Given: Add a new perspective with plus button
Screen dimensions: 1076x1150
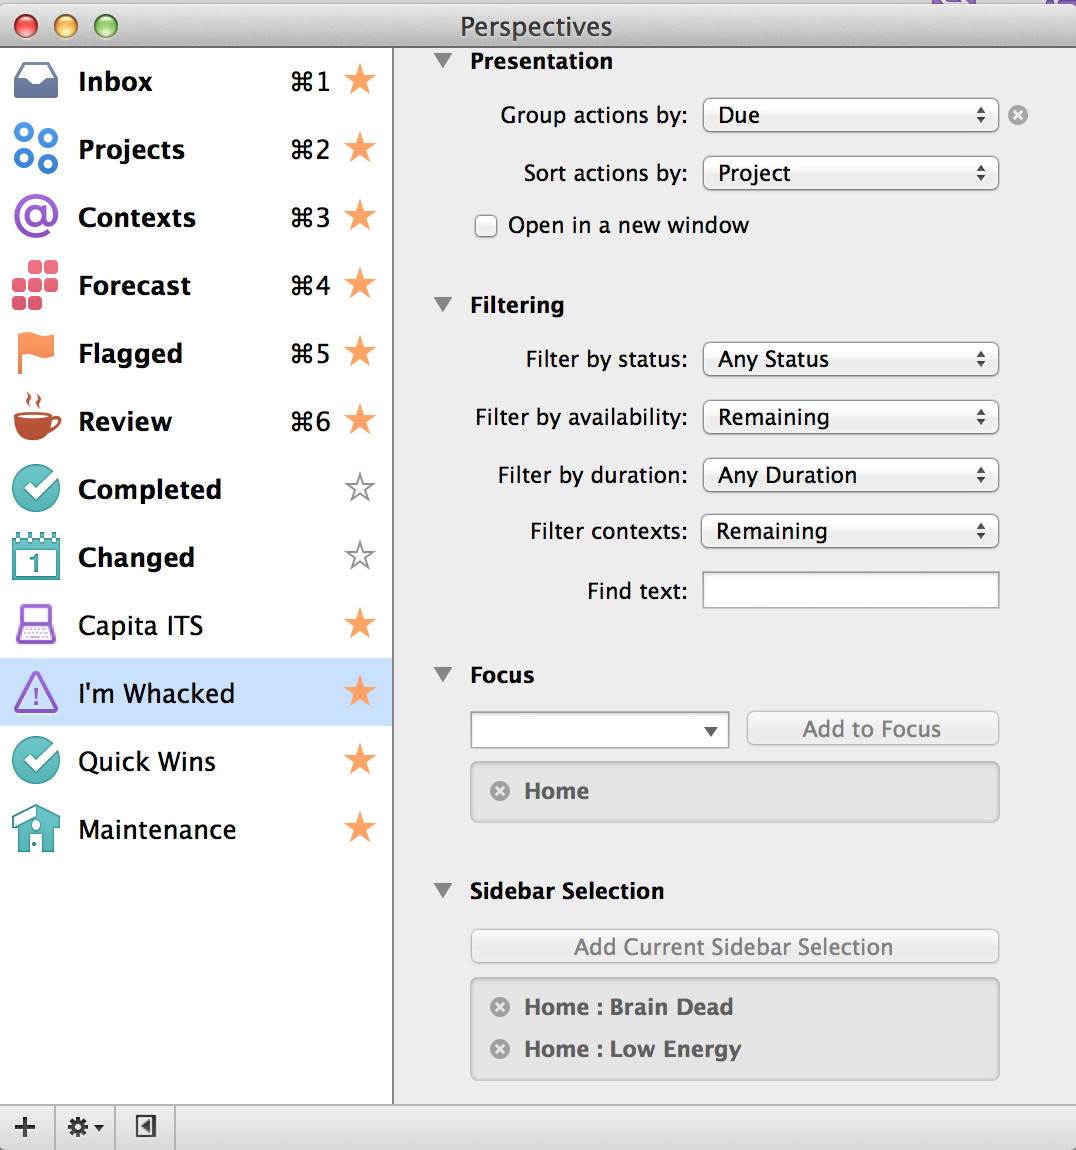Looking at the screenshot, I should tap(25, 1127).
